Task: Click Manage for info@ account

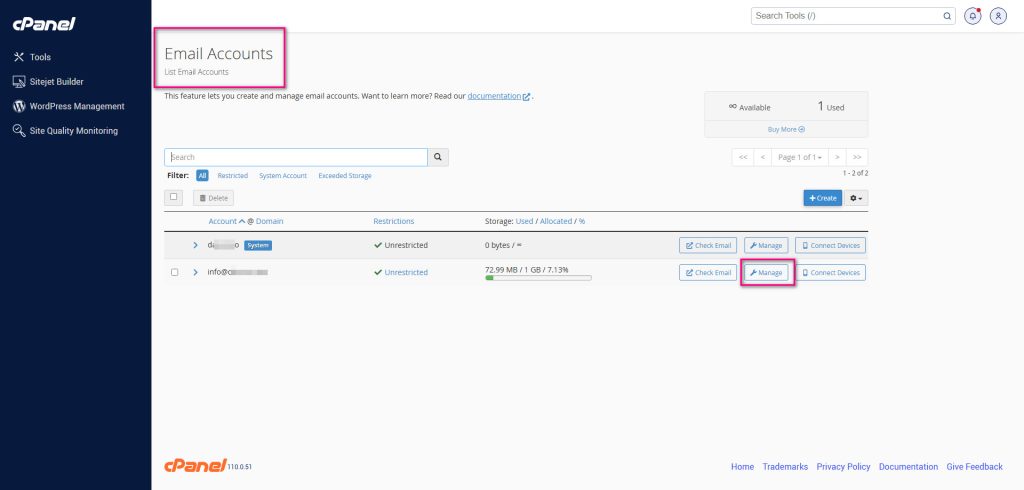Action: point(766,272)
